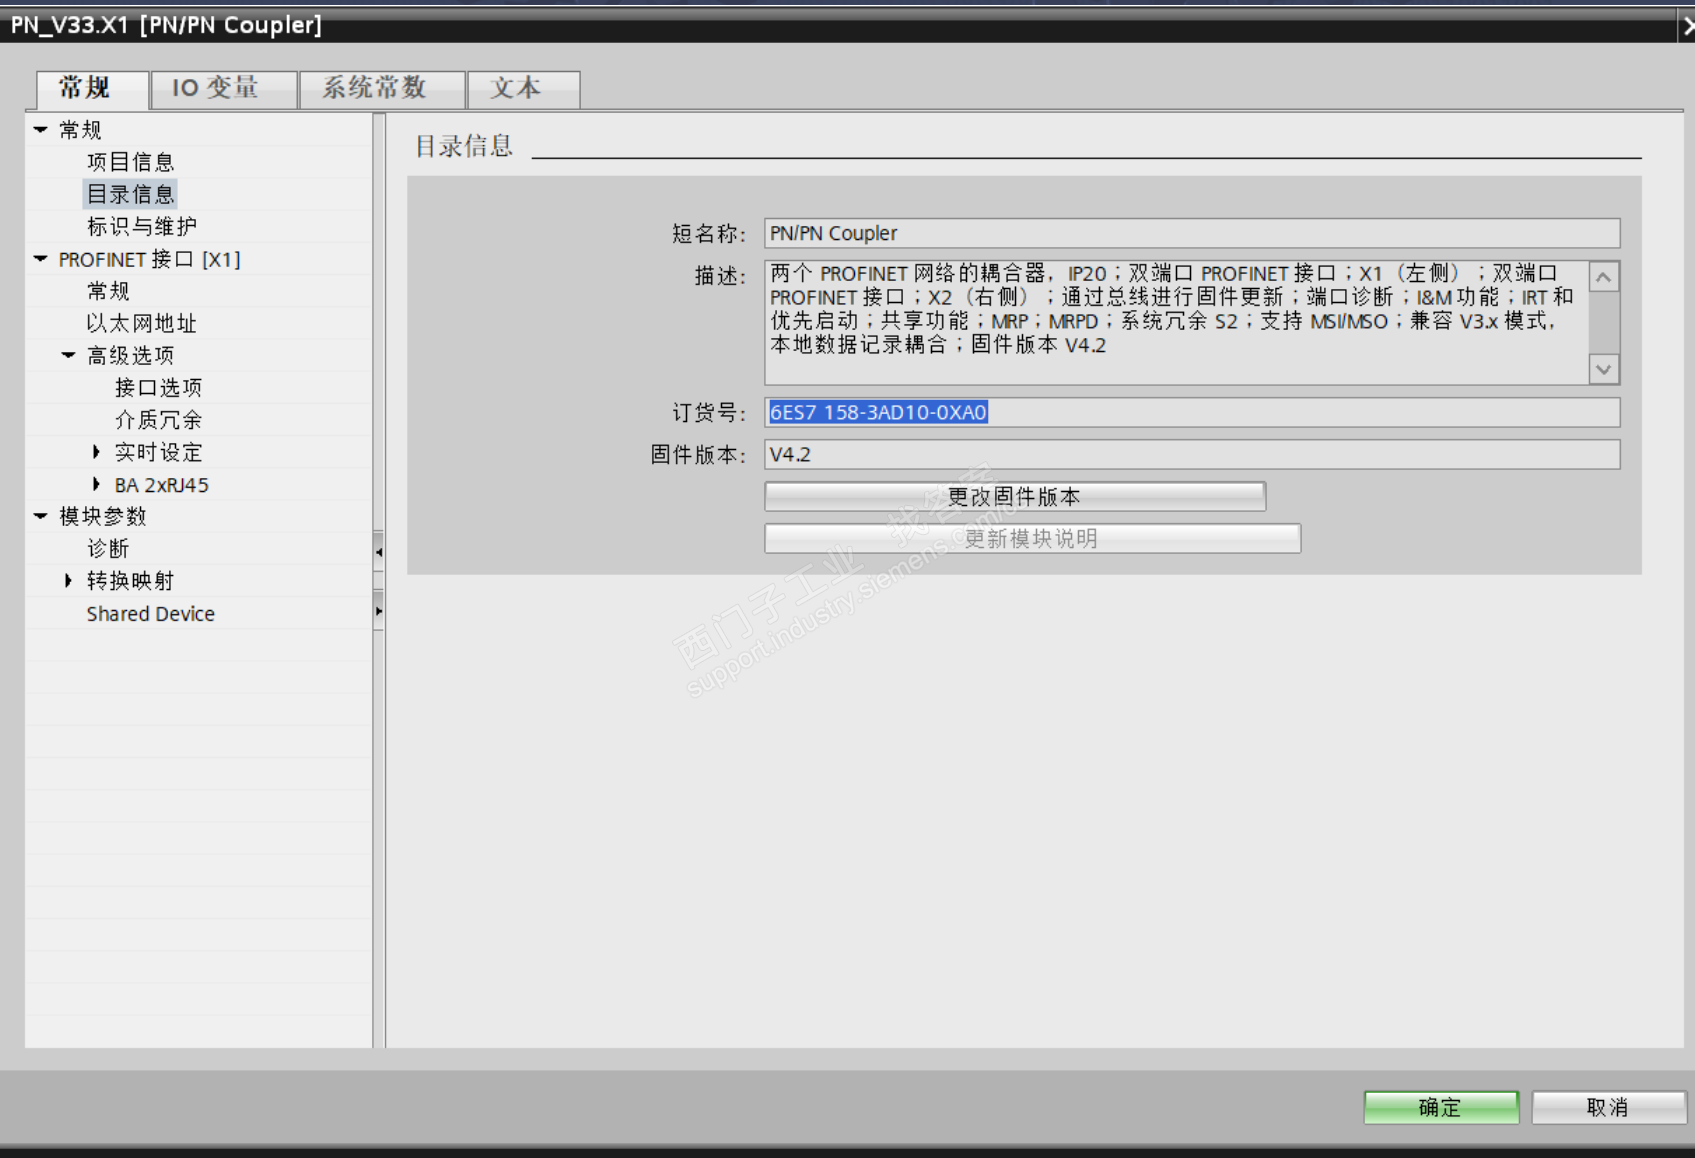Select the PROFINET 接口 [X1] tree entry

pyautogui.click(x=149, y=259)
